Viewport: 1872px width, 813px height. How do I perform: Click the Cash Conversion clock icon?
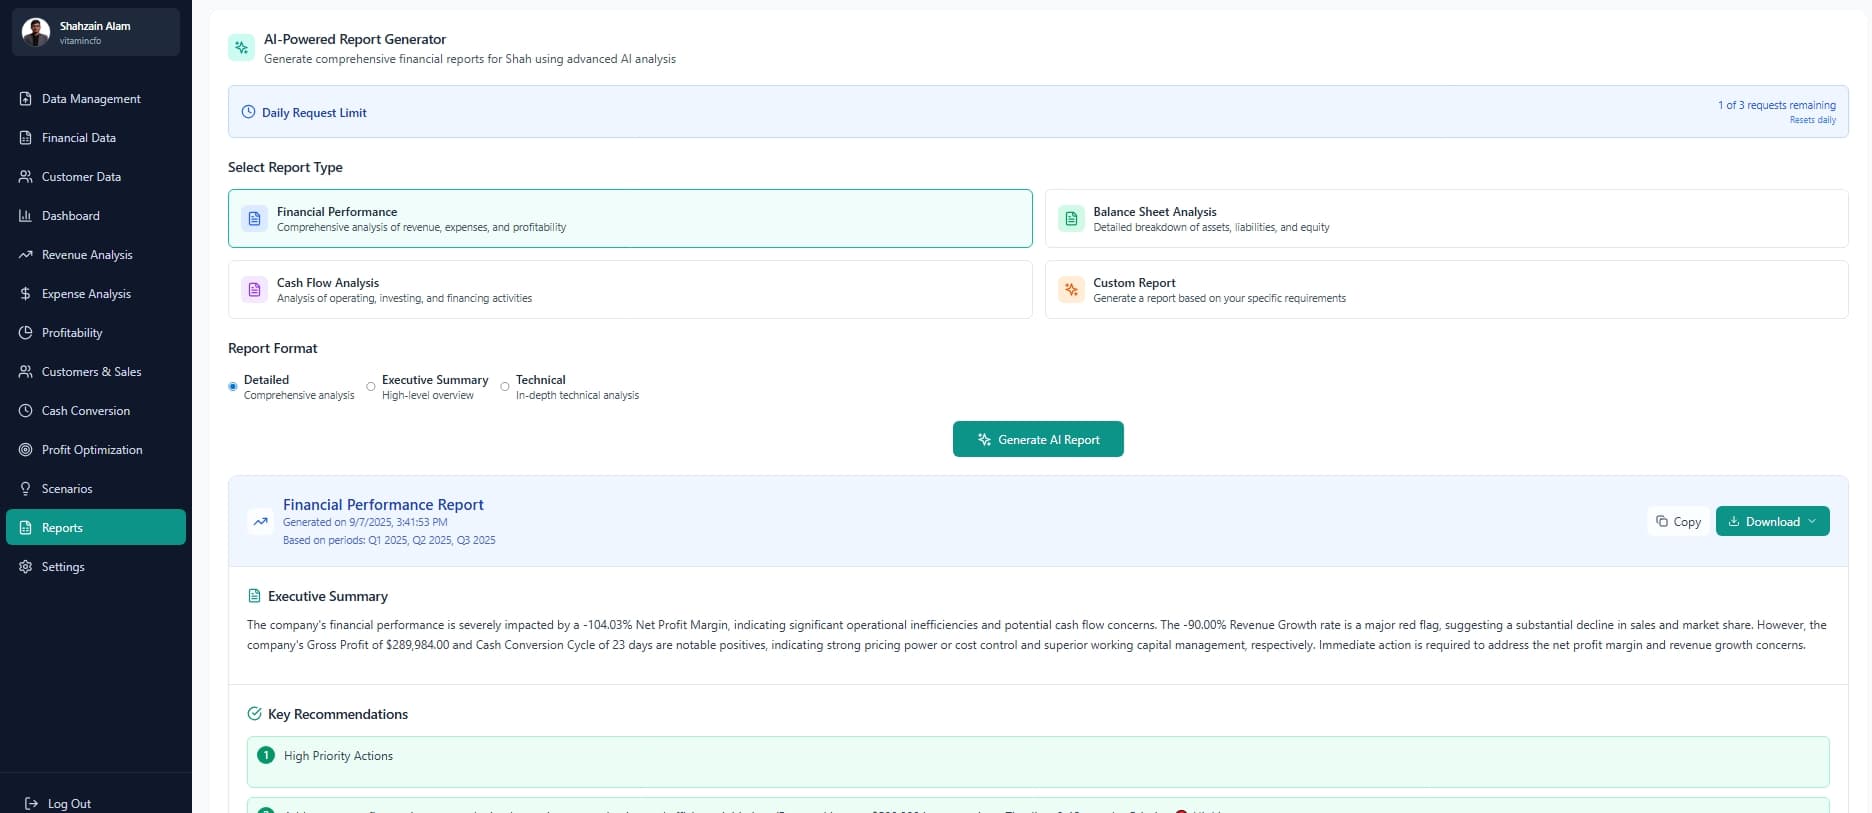(26, 411)
